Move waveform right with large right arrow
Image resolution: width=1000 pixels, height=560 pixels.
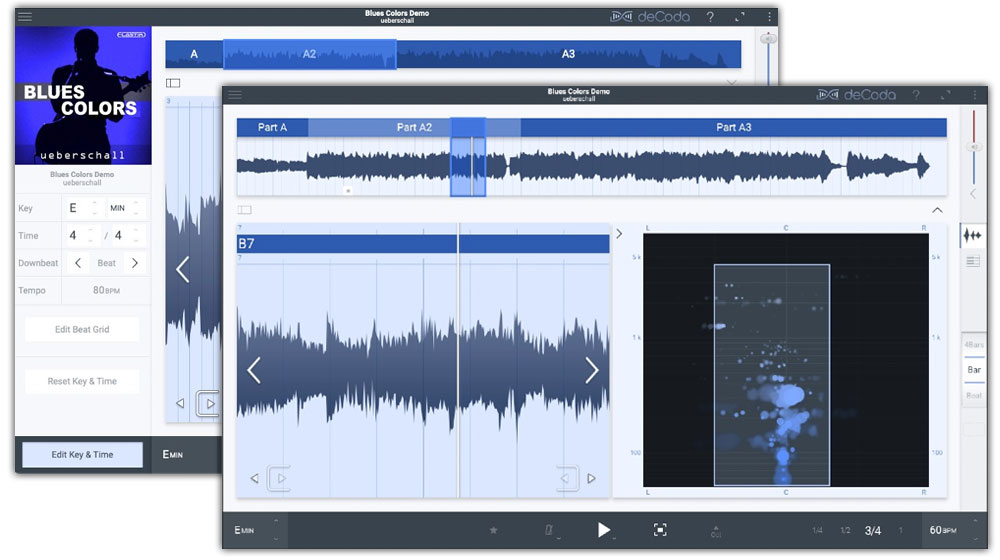592,371
